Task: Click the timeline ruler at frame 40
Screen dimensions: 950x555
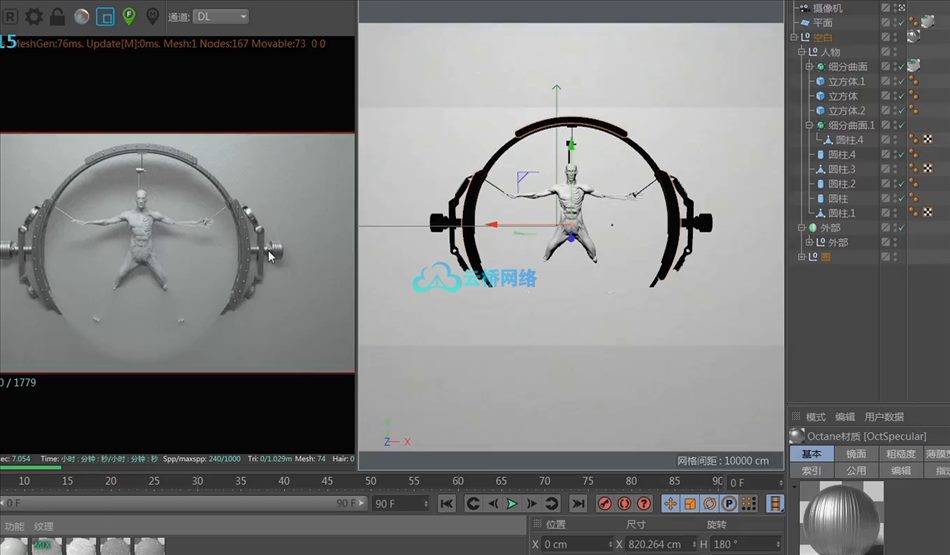Action: [284, 481]
